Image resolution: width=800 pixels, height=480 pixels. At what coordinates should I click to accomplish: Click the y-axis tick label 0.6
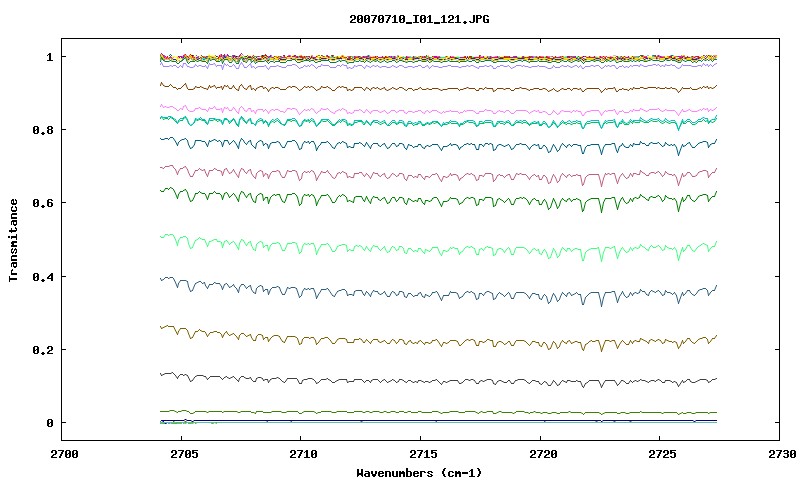pyautogui.click(x=43, y=203)
